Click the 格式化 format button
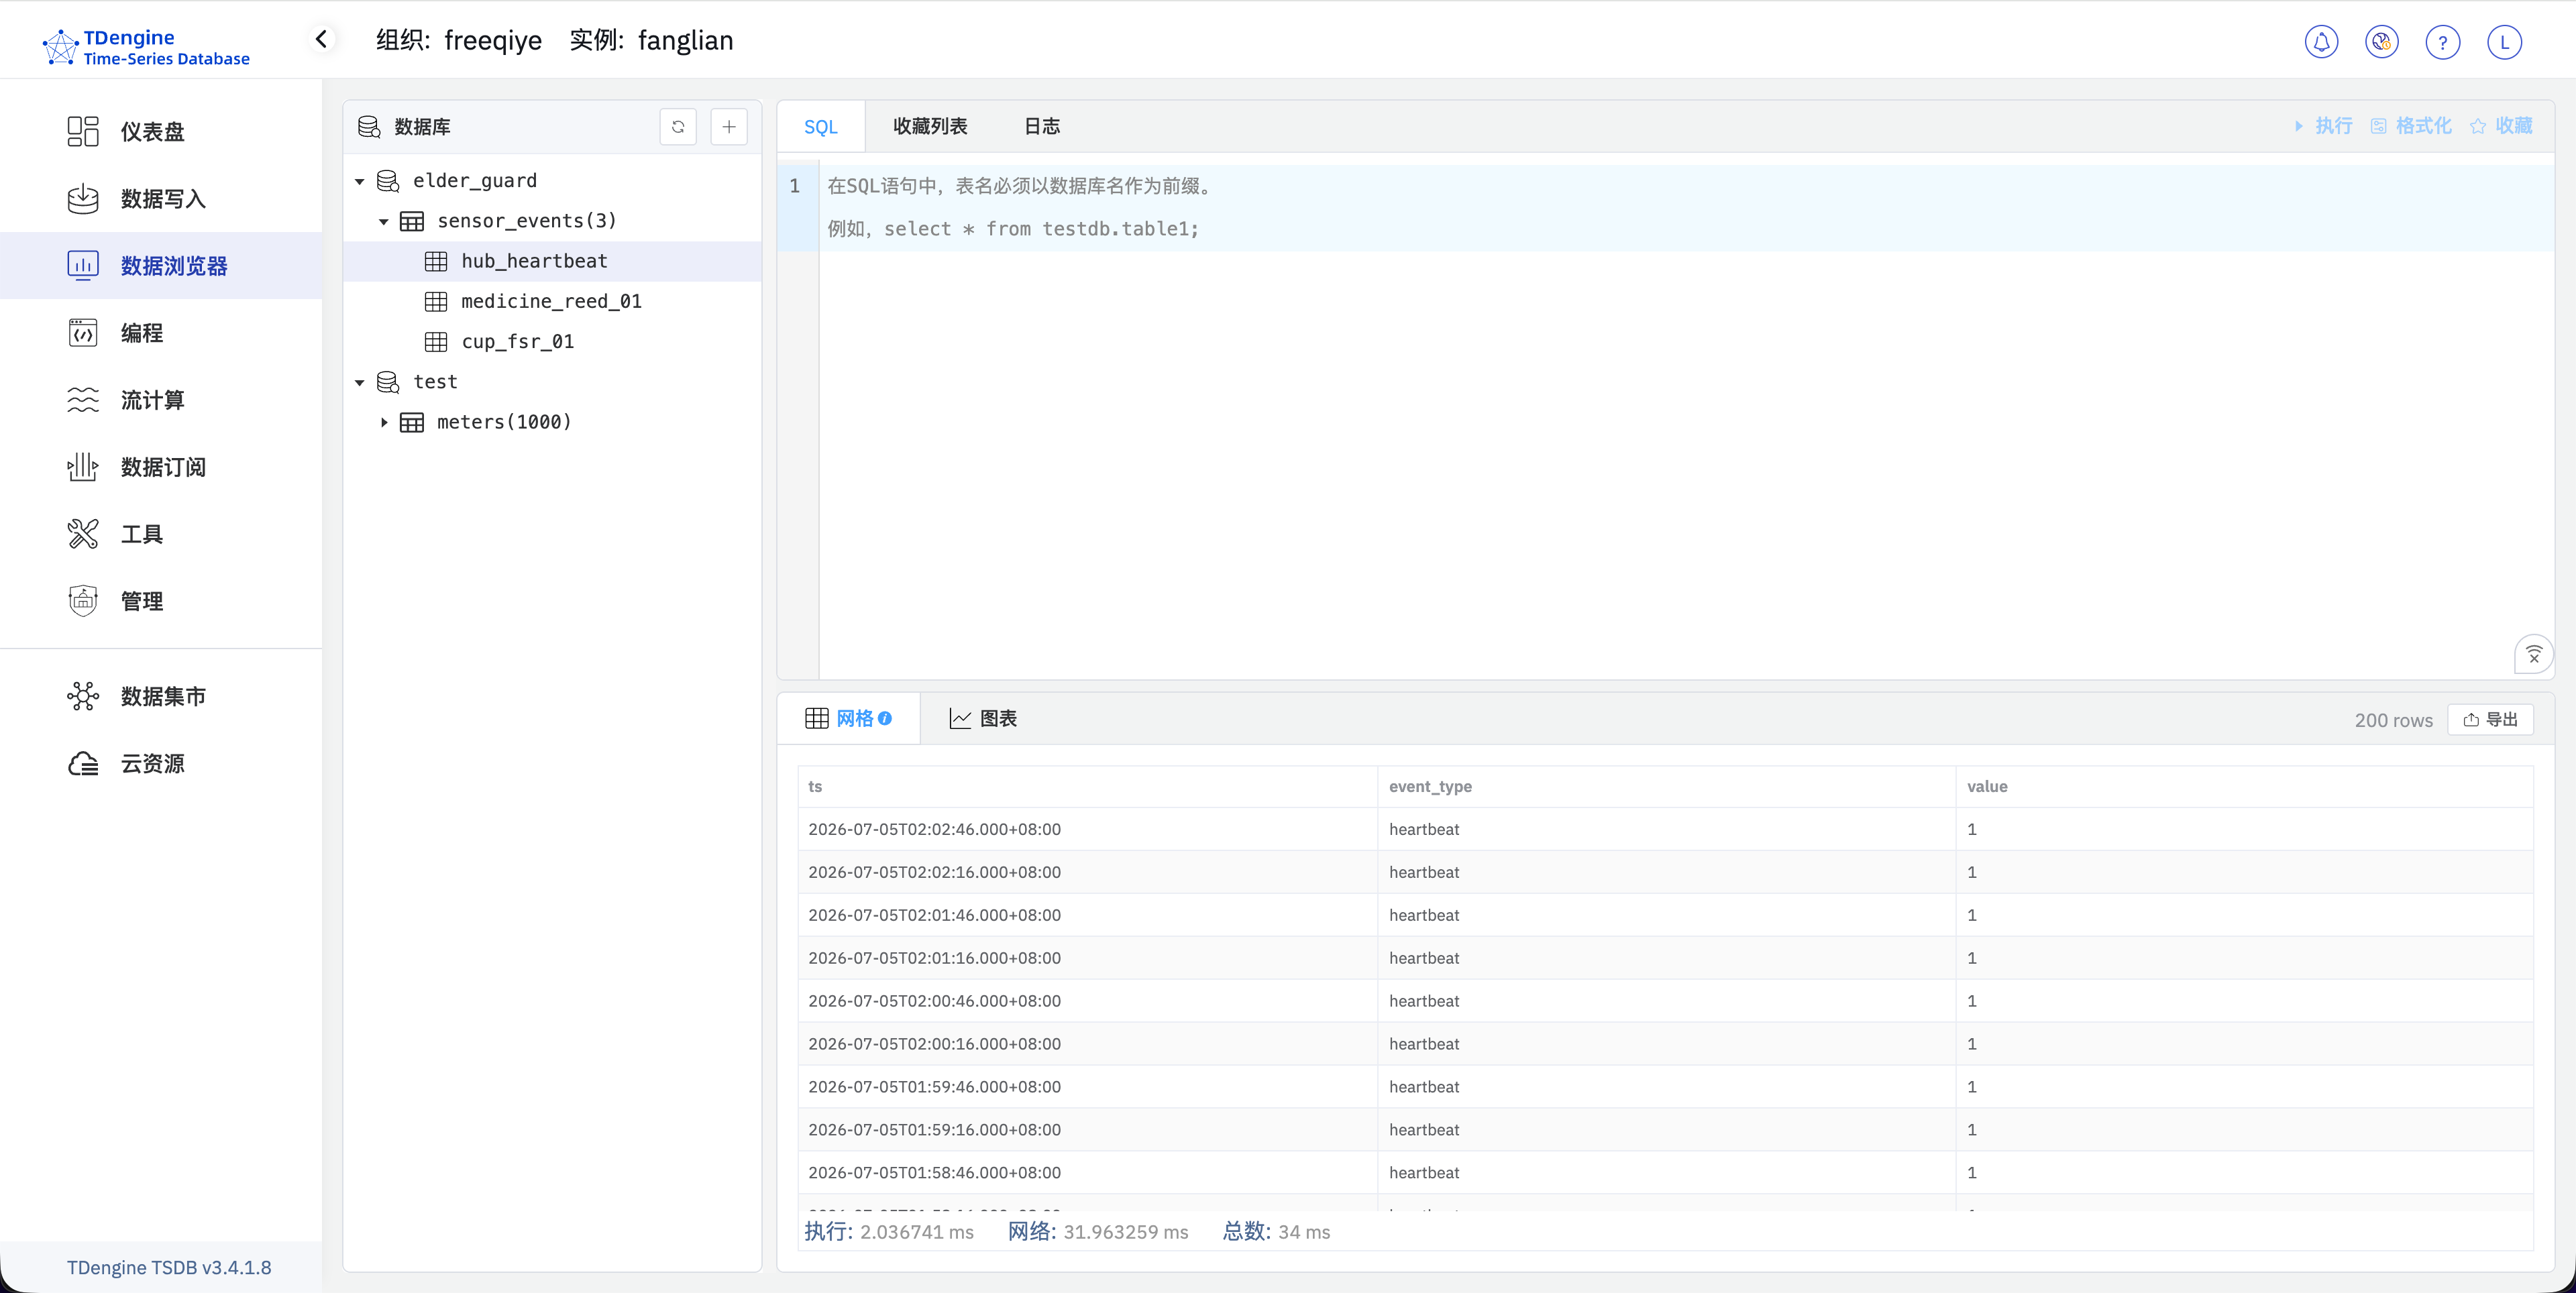 [x=2411, y=126]
